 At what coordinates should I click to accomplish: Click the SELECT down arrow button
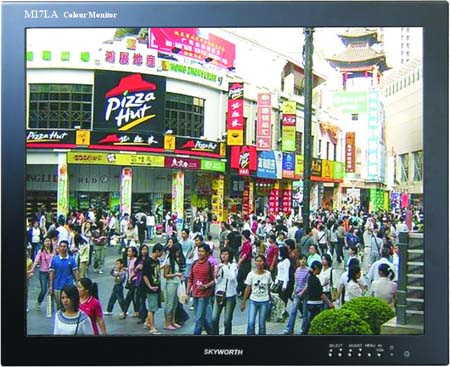(340, 355)
